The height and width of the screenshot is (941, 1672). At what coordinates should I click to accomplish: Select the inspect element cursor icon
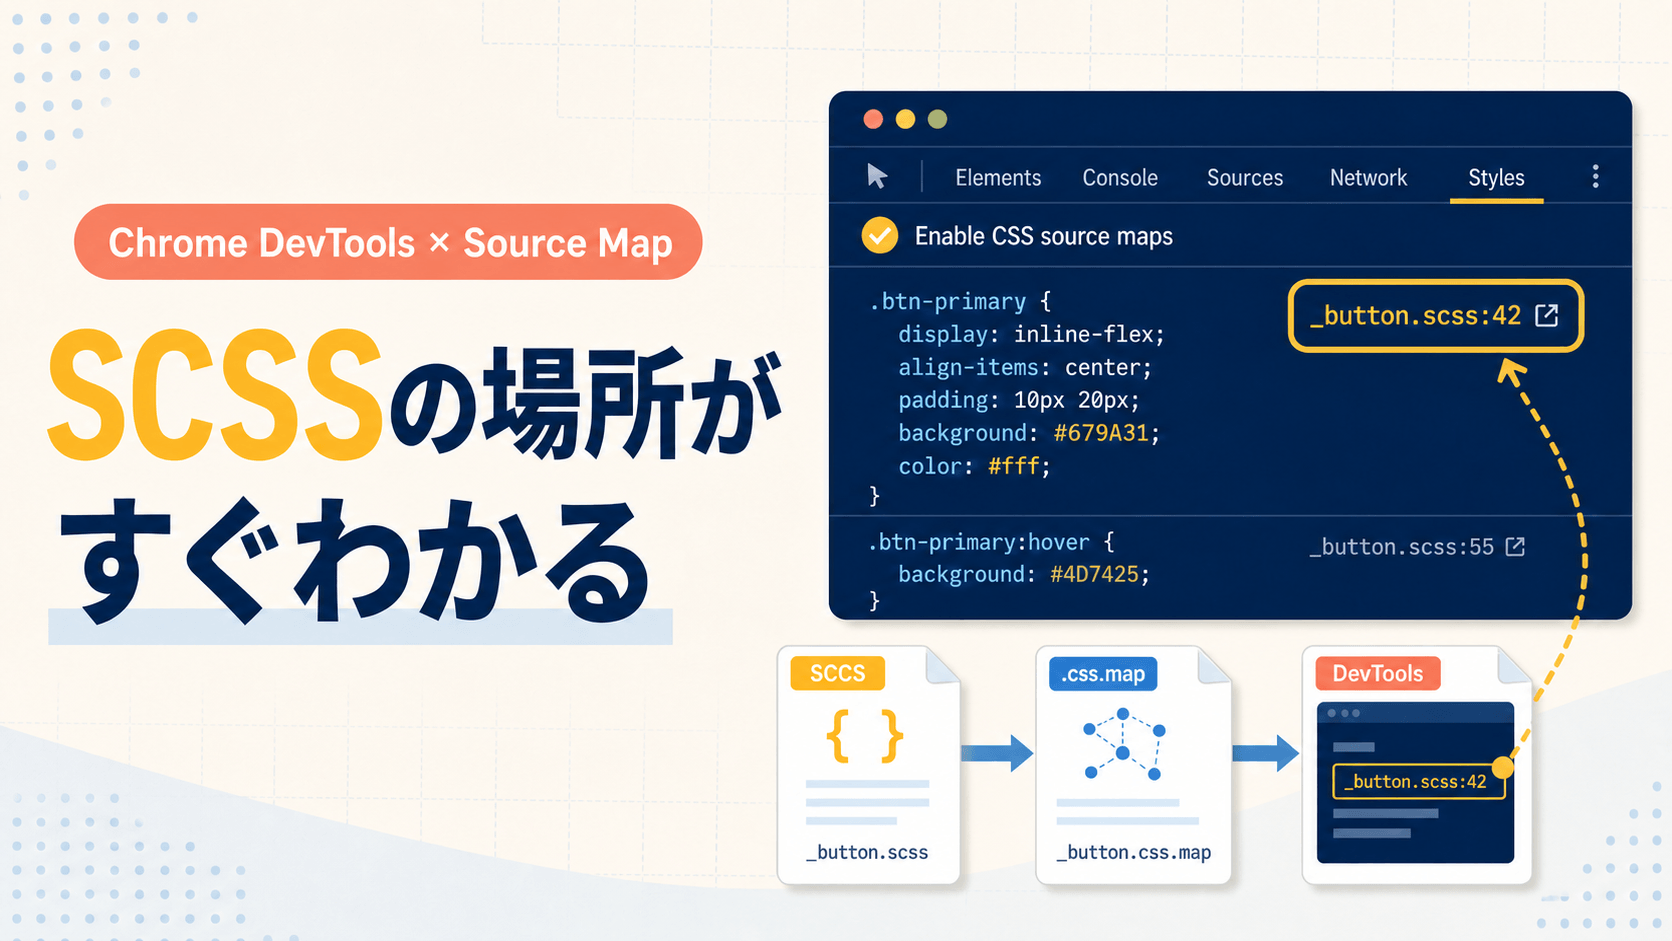coord(877,177)
